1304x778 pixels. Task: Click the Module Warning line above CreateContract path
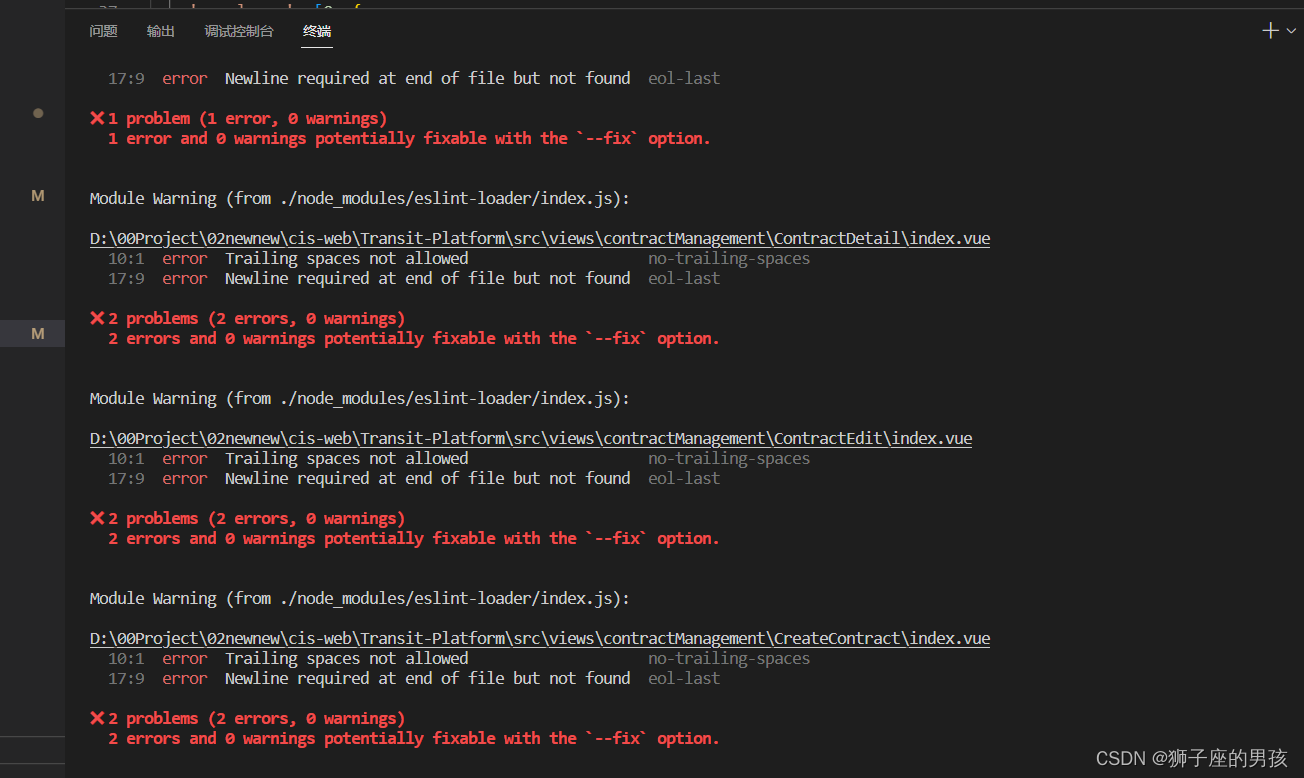[360, 599]
